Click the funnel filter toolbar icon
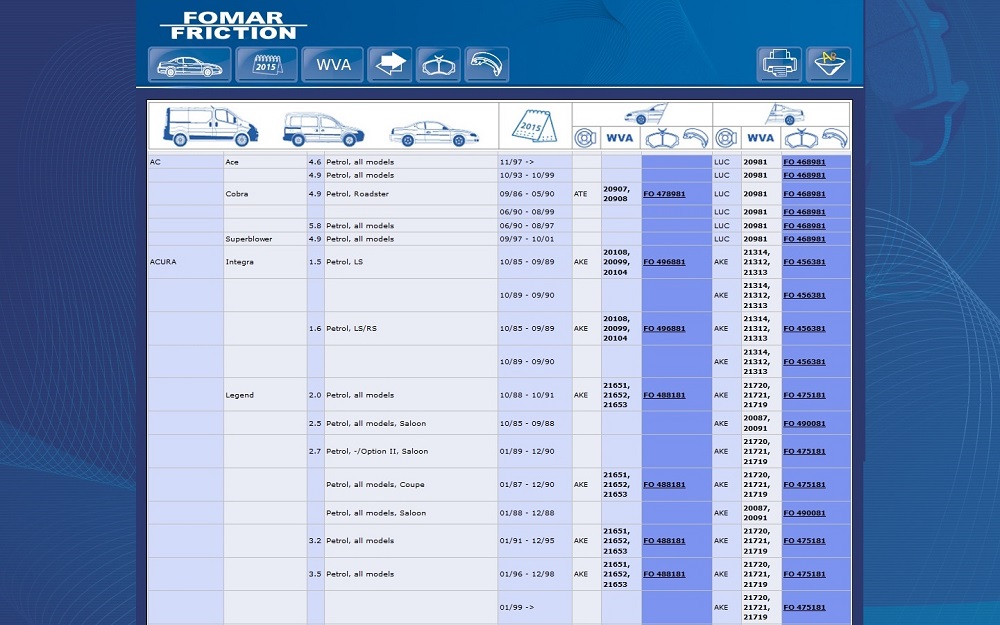Image resolution: width=1000 pixels, height=625 pixels. pyautogui.click(x=828, y=64)
